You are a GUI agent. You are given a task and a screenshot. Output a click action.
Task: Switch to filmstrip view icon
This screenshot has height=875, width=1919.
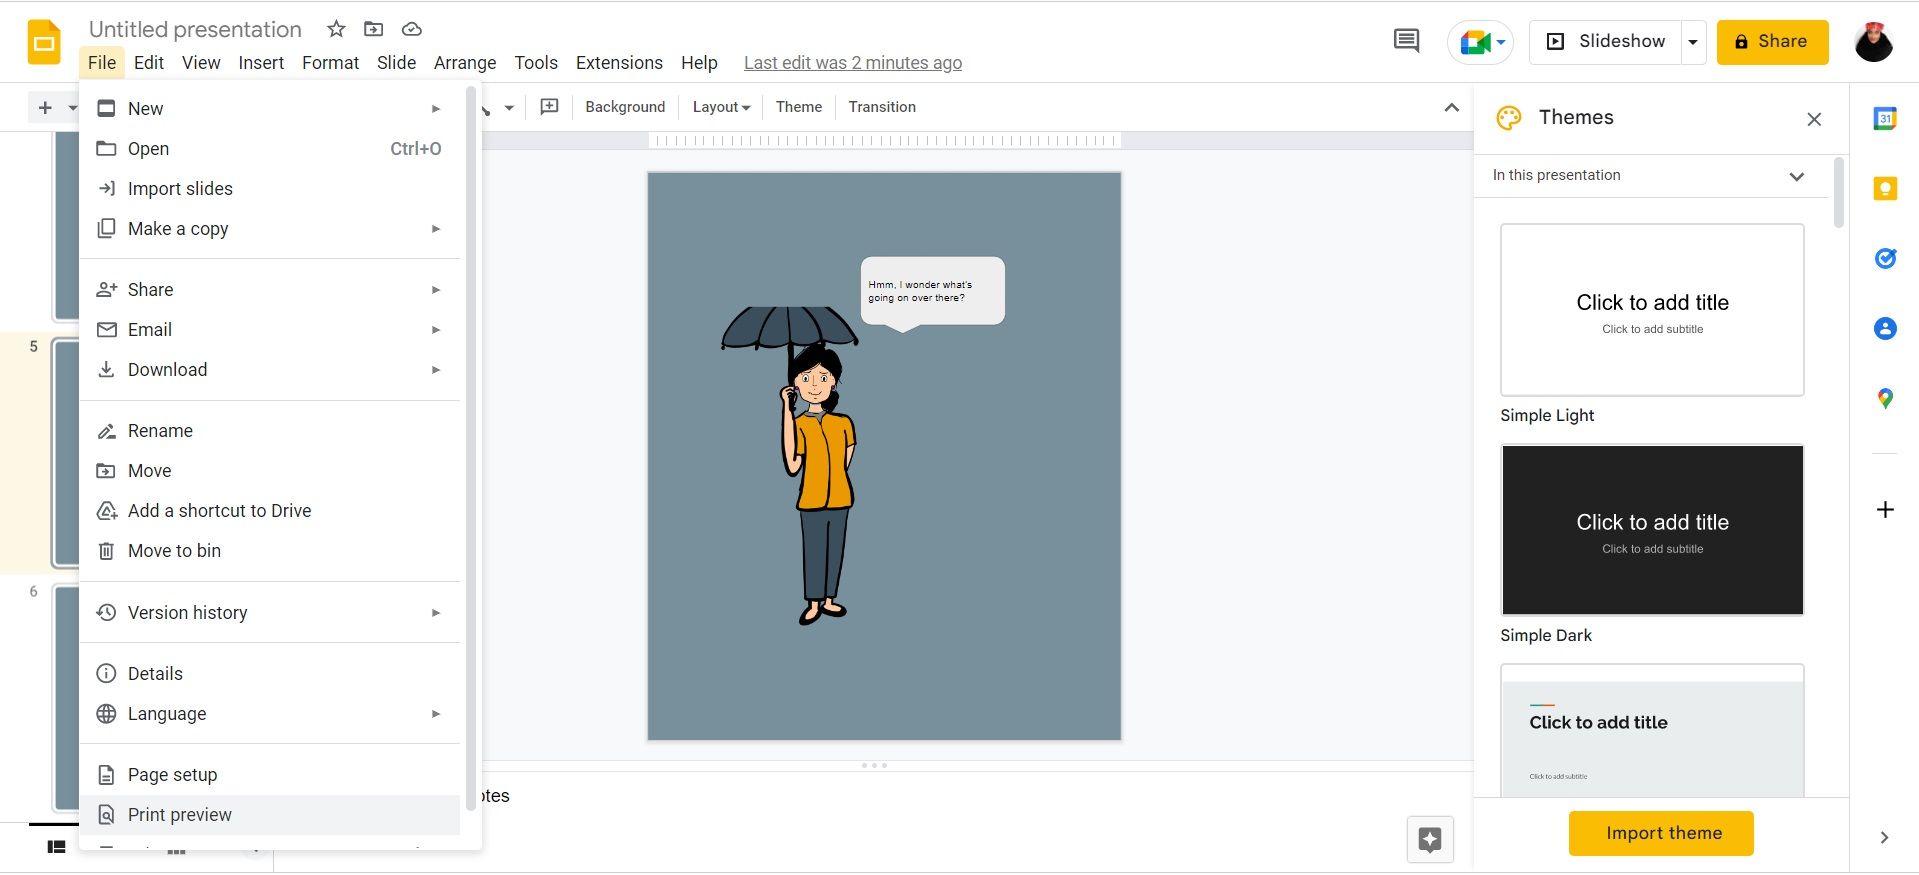57,847
